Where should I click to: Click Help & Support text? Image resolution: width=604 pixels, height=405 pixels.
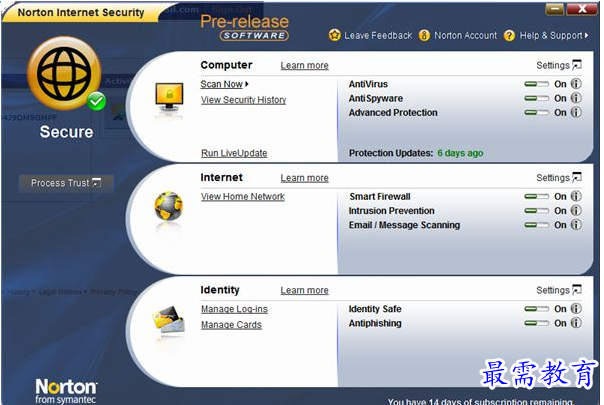pos(551,35)
